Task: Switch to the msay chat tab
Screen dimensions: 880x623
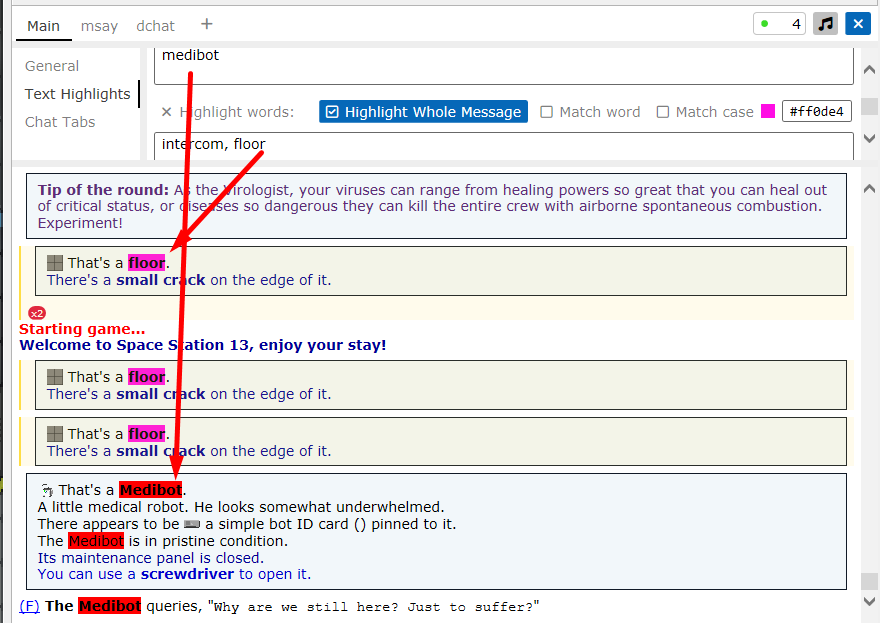Action: click(99, 26)
